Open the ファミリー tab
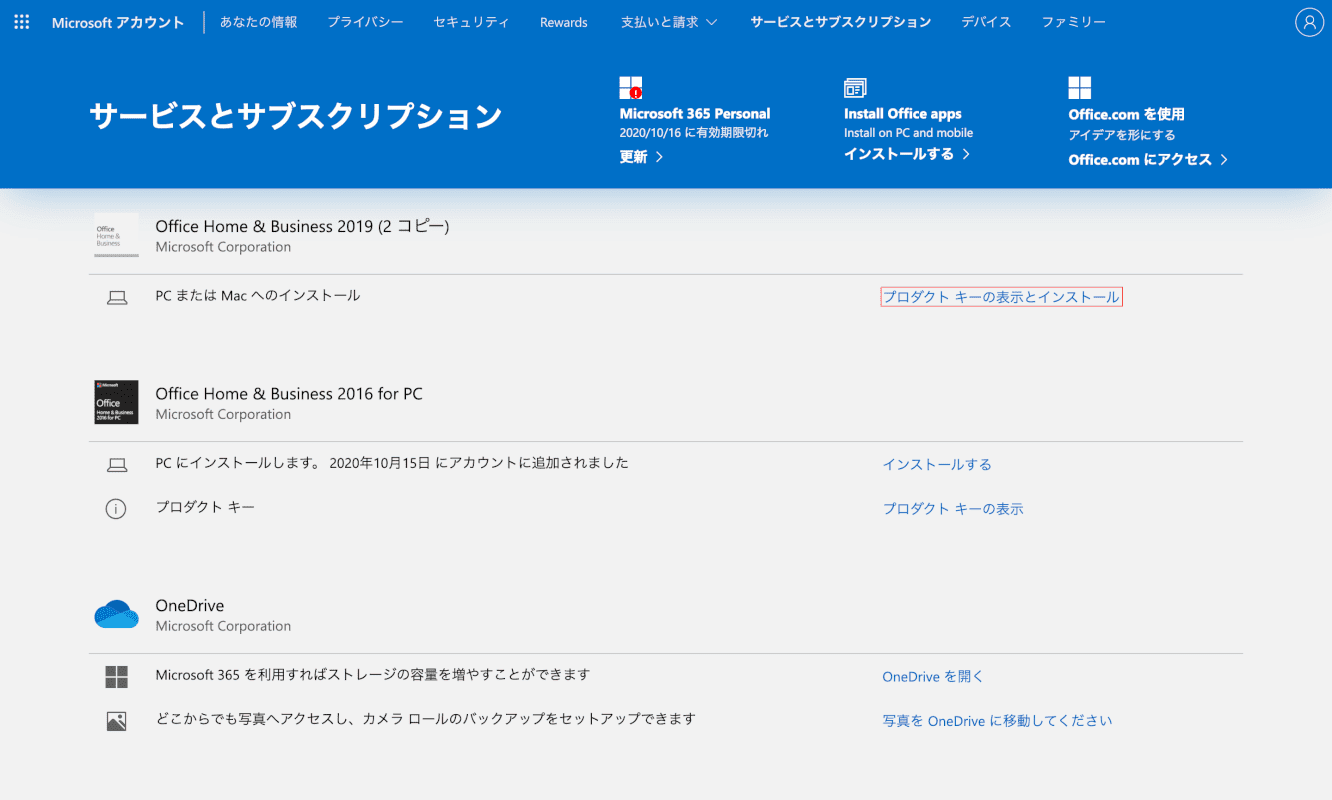The width and height of the screenshot is (1332, 800). (1074, 22)
